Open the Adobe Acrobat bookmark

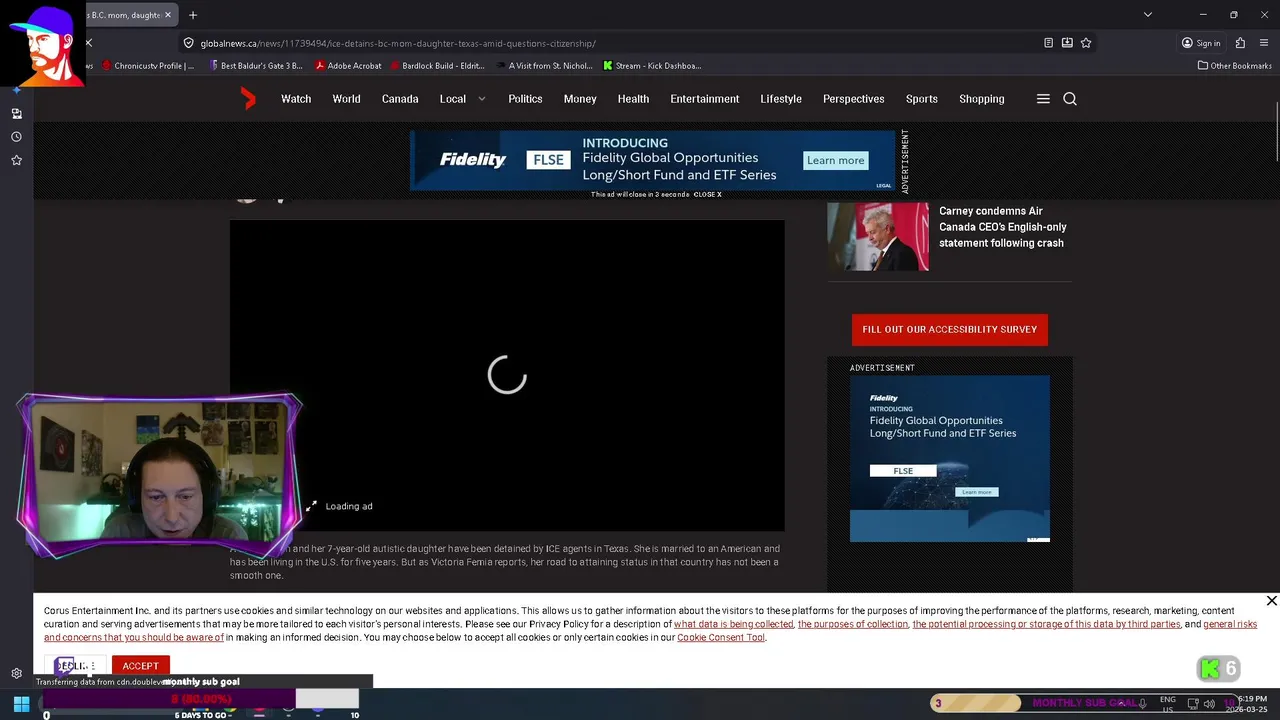(x=348, y=66)
